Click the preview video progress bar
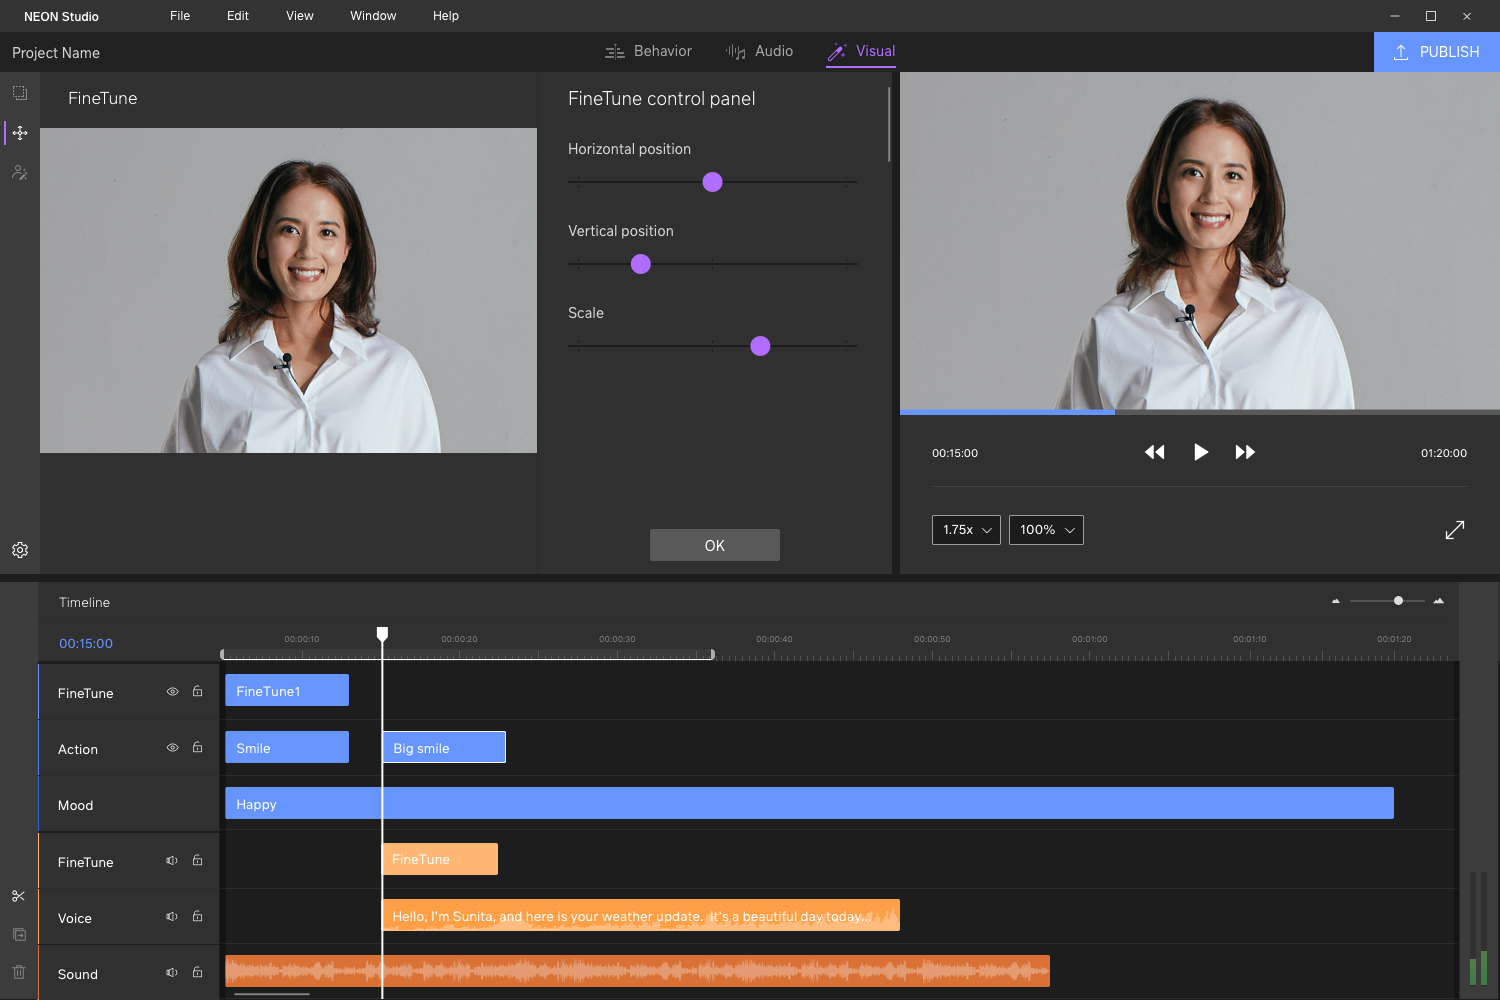 click(x=1200, y=411)
